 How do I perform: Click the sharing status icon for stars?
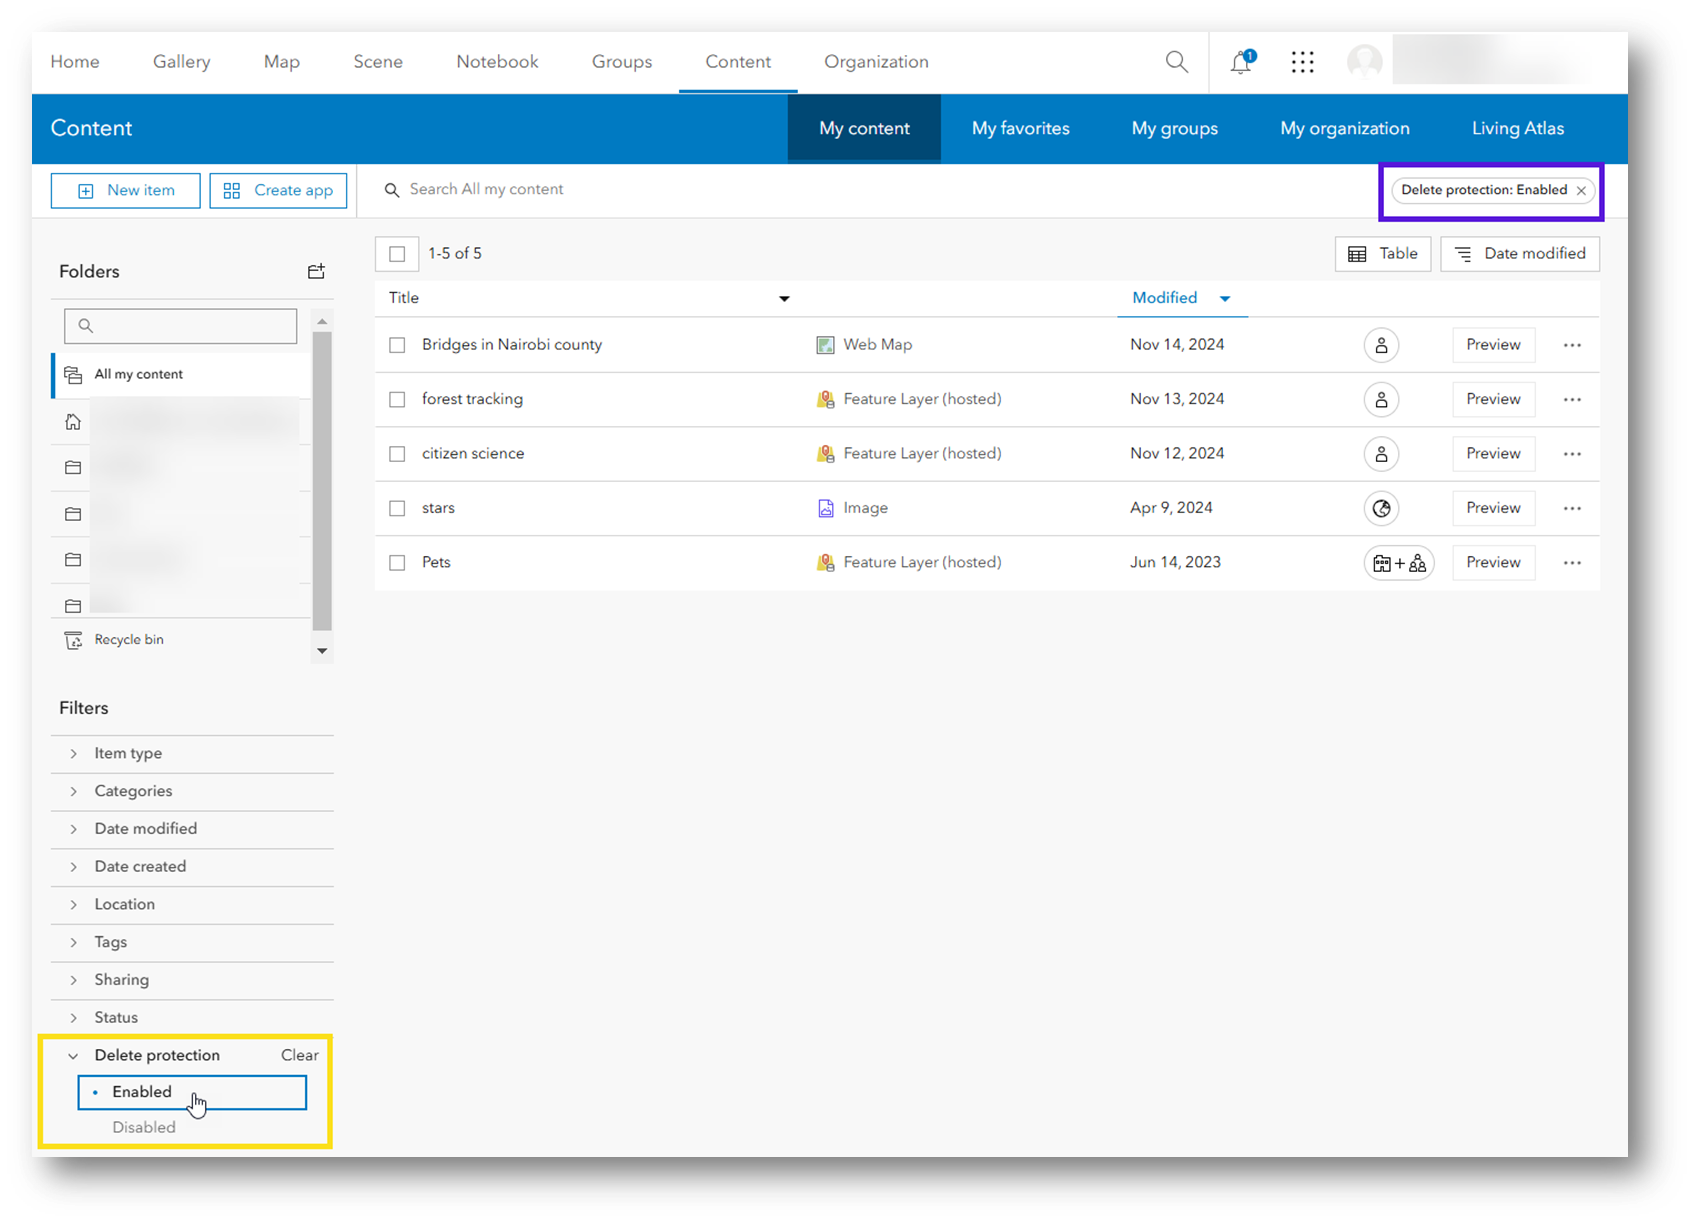[x=1381, y=508]
